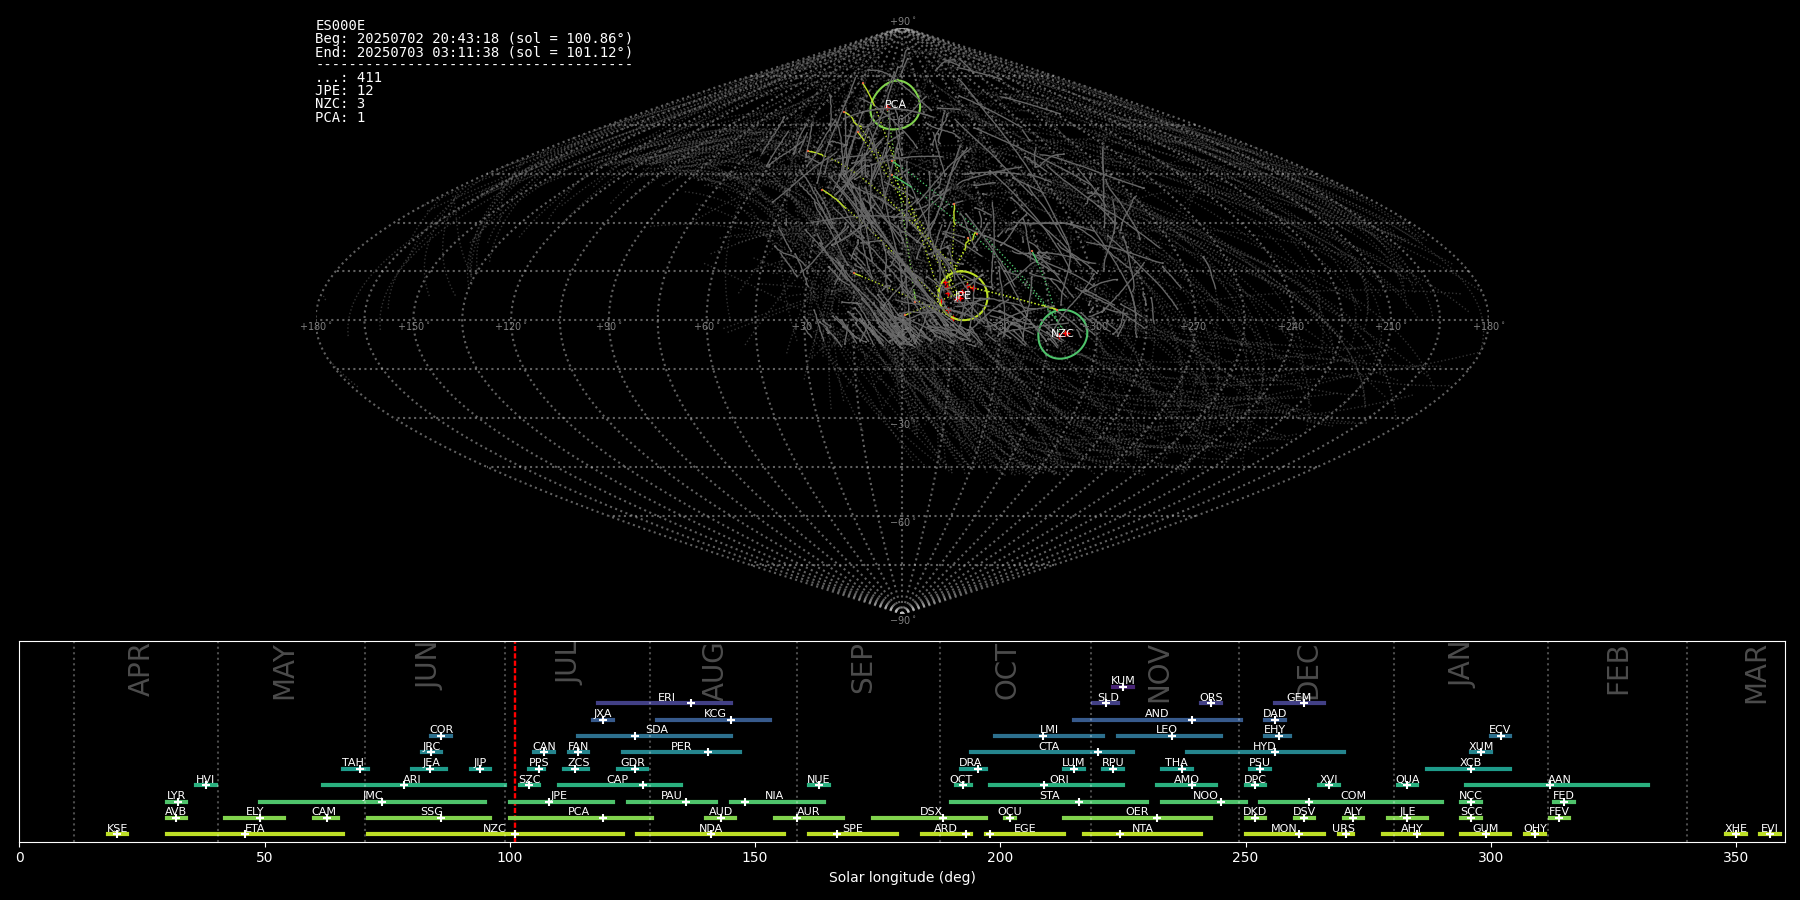Click the AUG month label
The height and width of the screenshot is (900, 1800).
(x=713, y=673)
